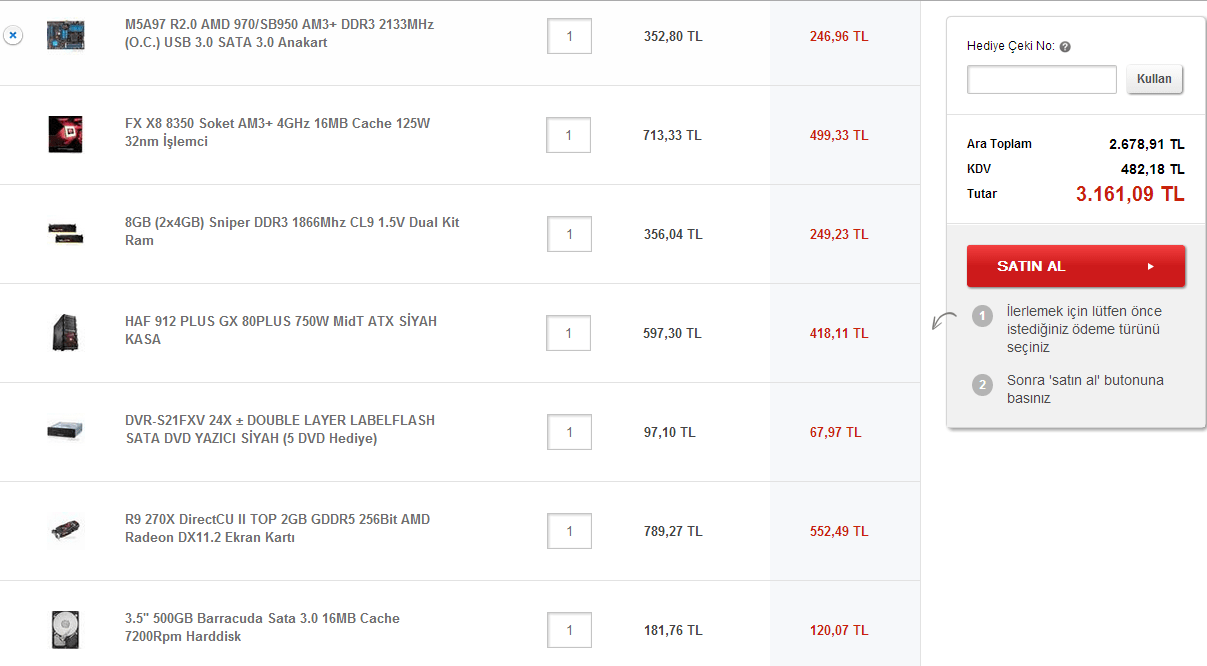
Task: Focus the Hediye Çeki No input field
Action: click(1041, 80)
